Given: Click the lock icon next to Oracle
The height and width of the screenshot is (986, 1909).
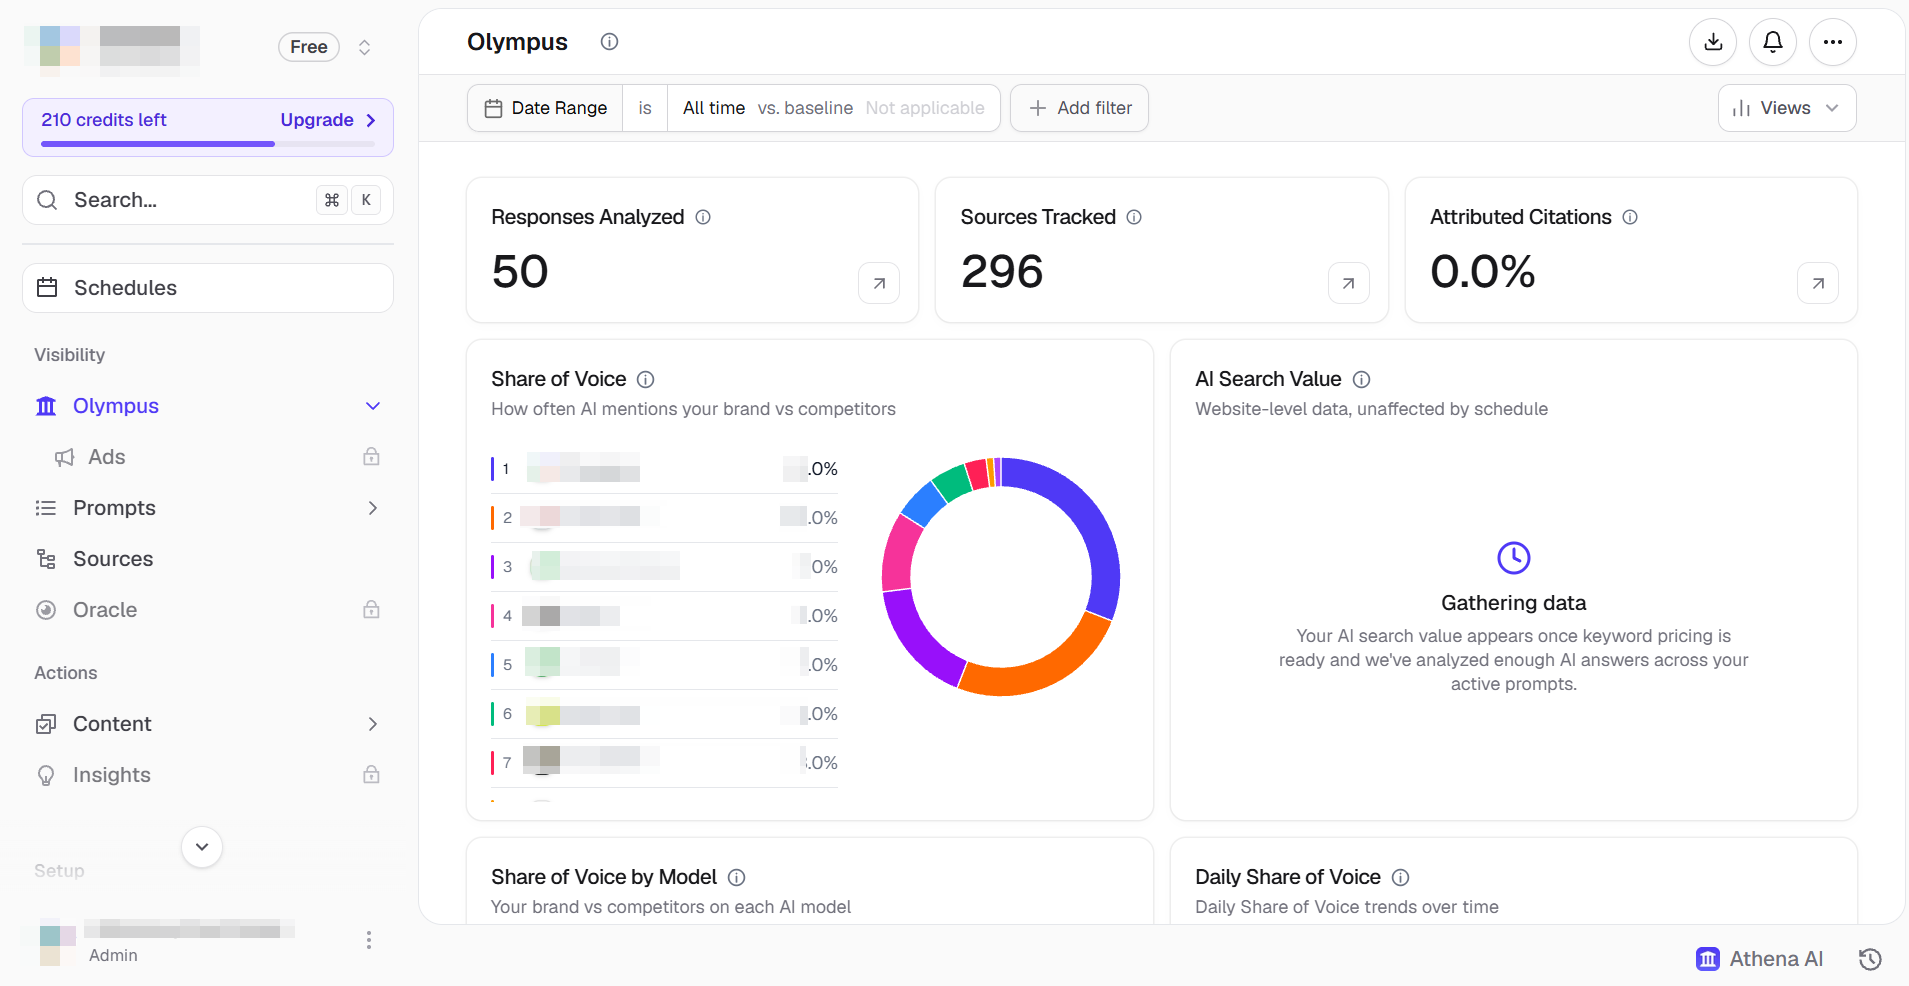Looking at the screenshot, I should pos(371,610).
